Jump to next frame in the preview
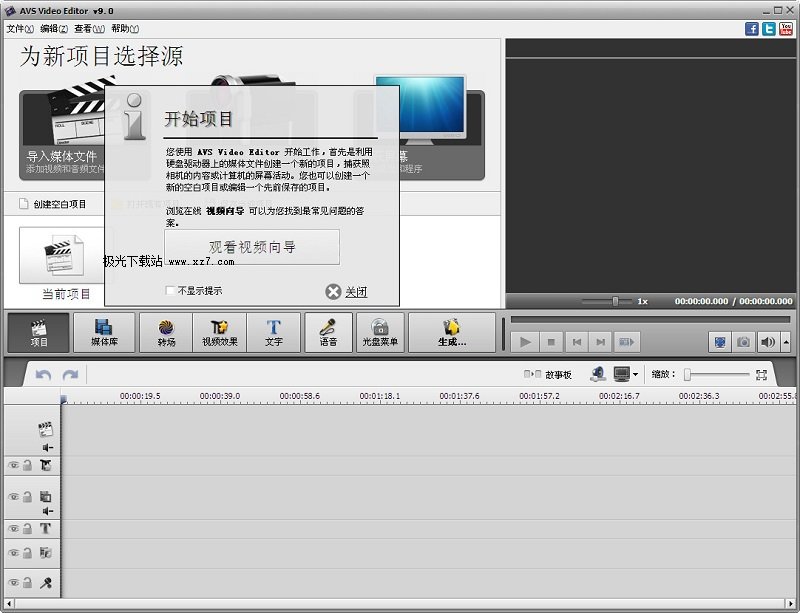The width and height of the screenshot is (800, 613). [601, 342]
